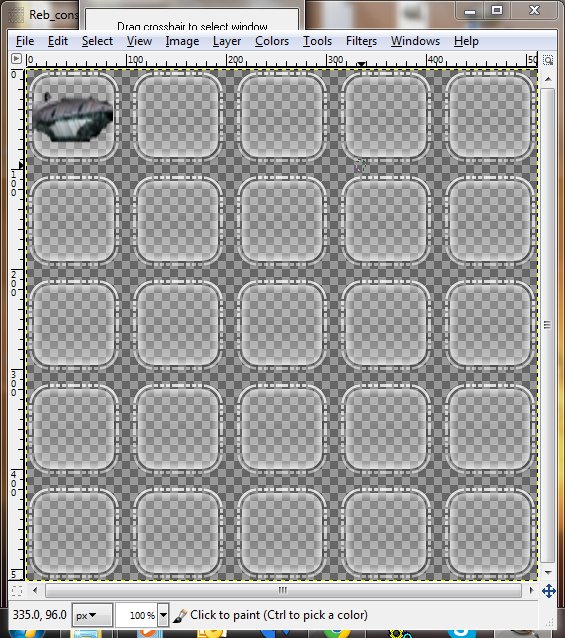
Task: Open the Layer menu
Action: 227,41
